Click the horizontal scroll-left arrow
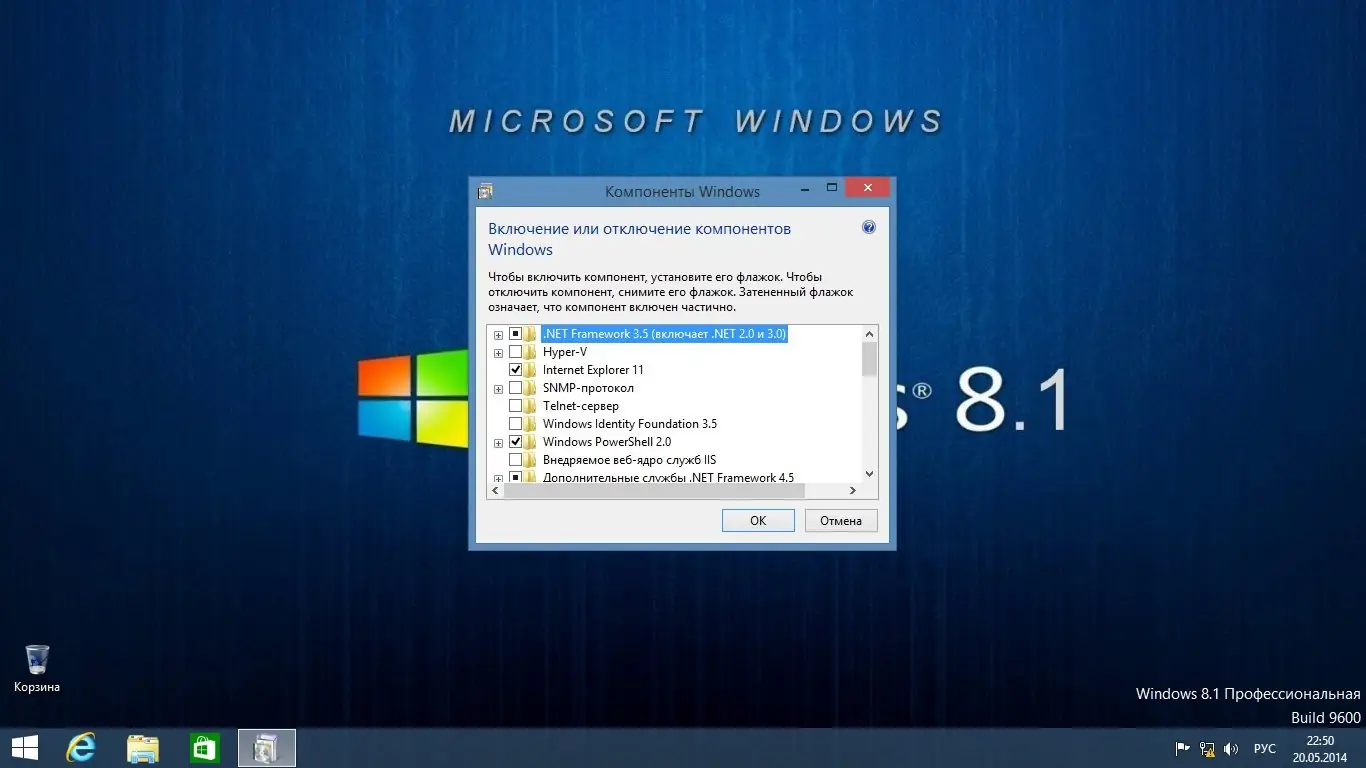 [x=496, y=491]
